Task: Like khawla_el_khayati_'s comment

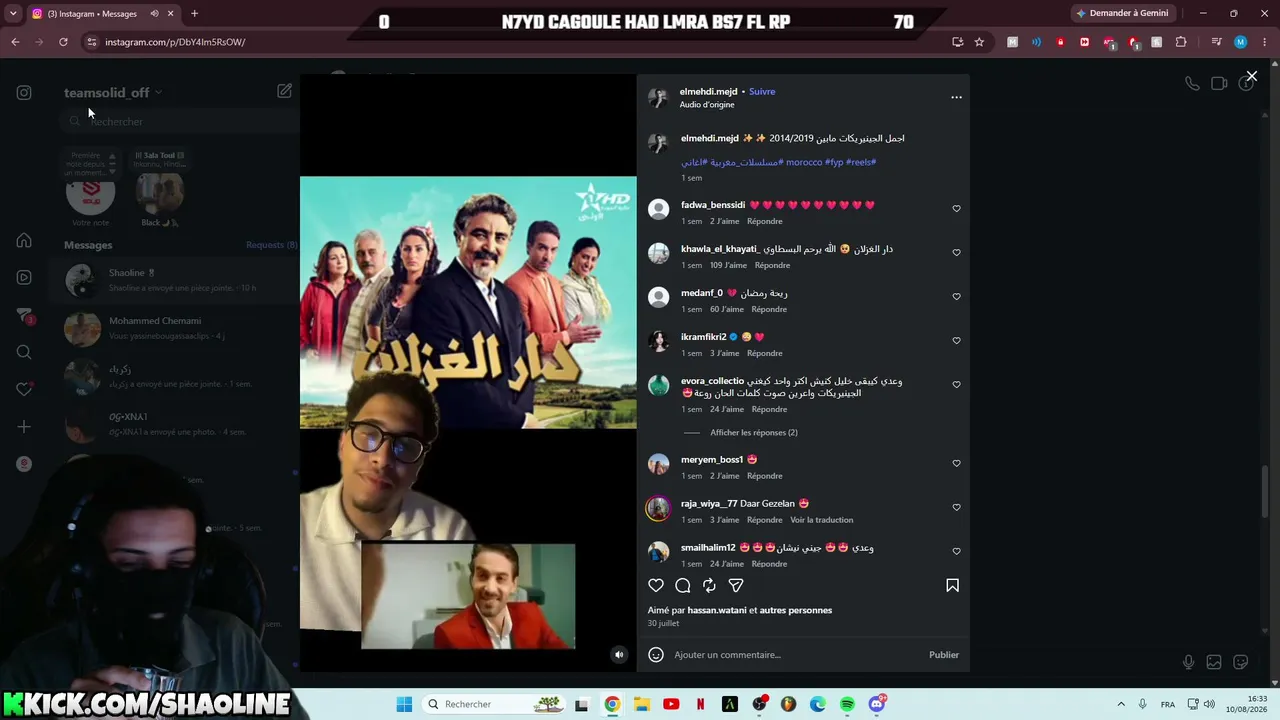Action: click(956, 253)
